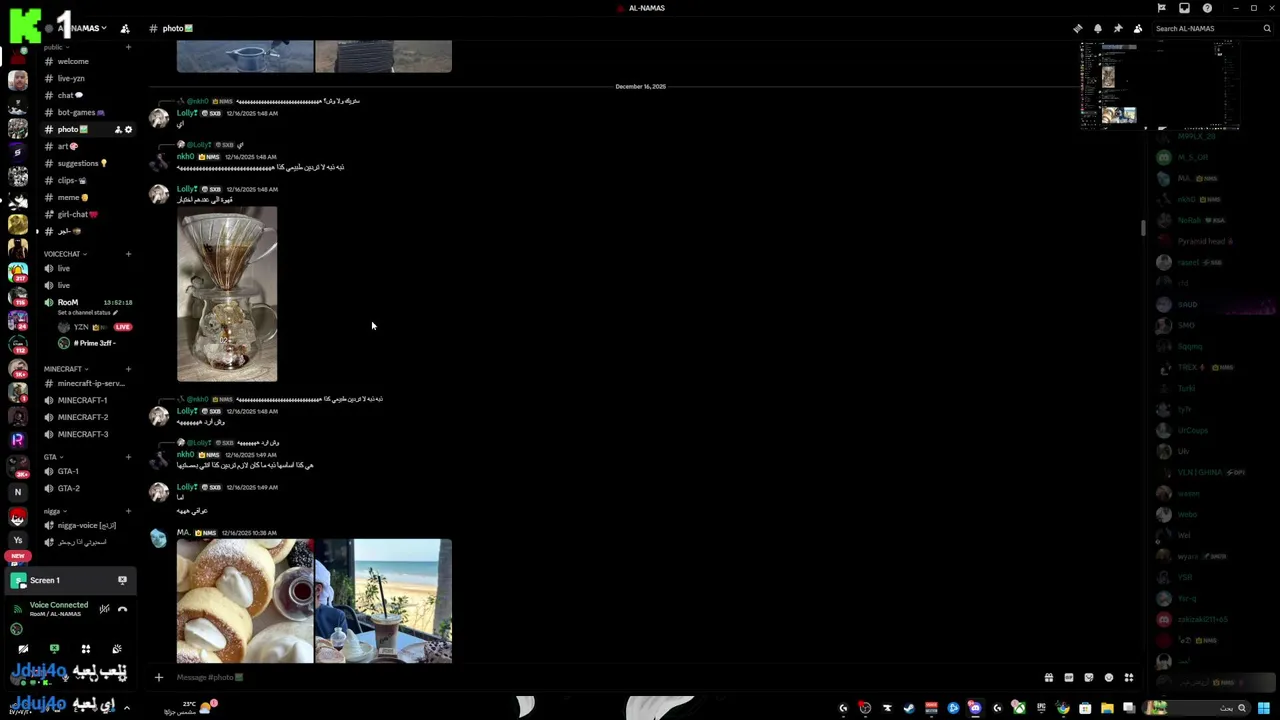Open the bot-games channel
The height and width of the screenshot is (720, 1280).
[x=86, y=112]
